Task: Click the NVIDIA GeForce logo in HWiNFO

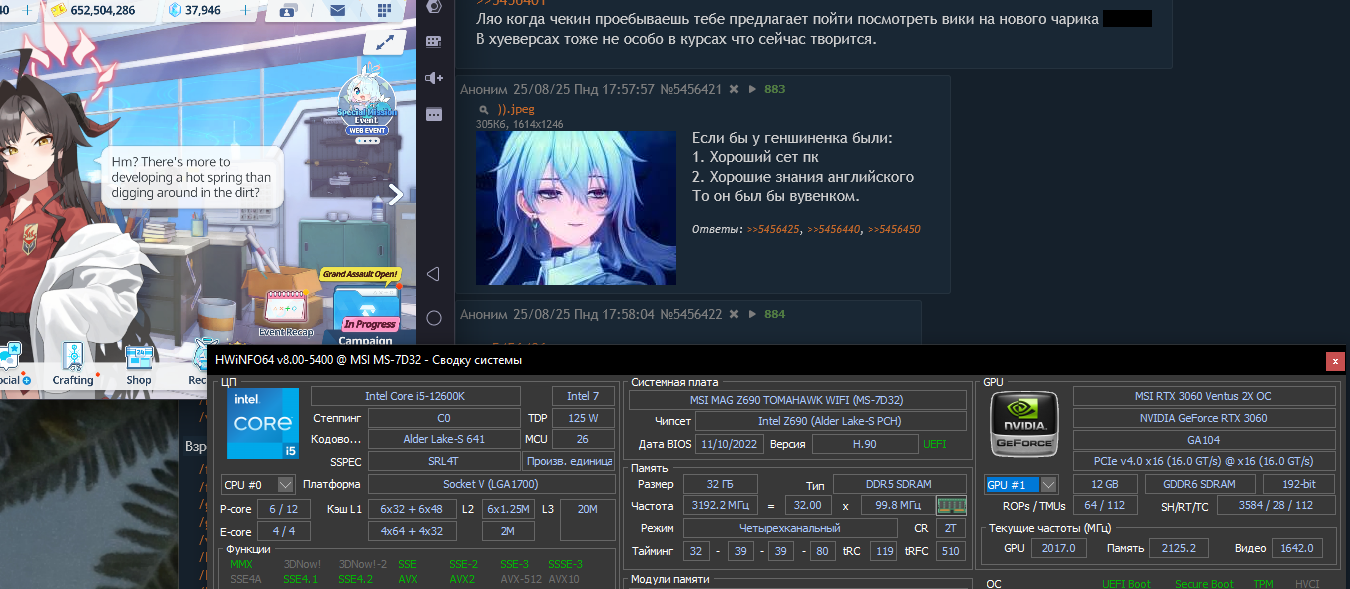Action: [x=1023, y=424]
